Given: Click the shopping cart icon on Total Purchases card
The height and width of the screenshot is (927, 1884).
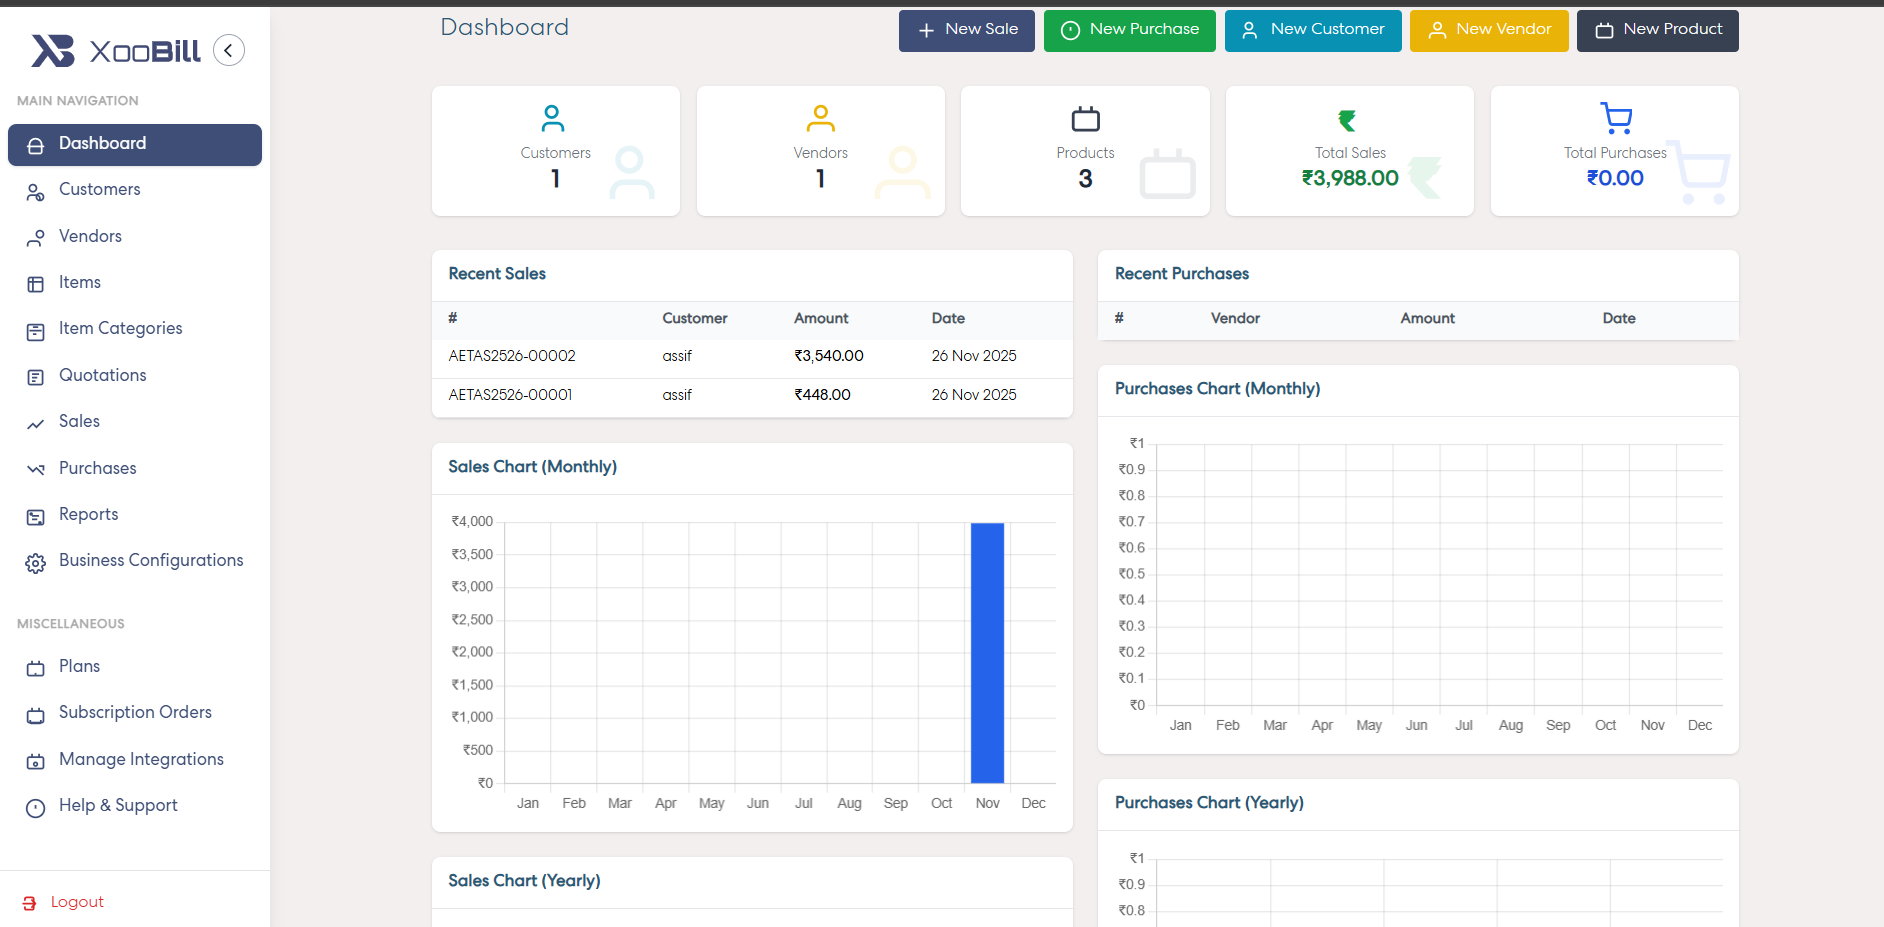Looking at the screenshot, I should tap(1614, 117).
